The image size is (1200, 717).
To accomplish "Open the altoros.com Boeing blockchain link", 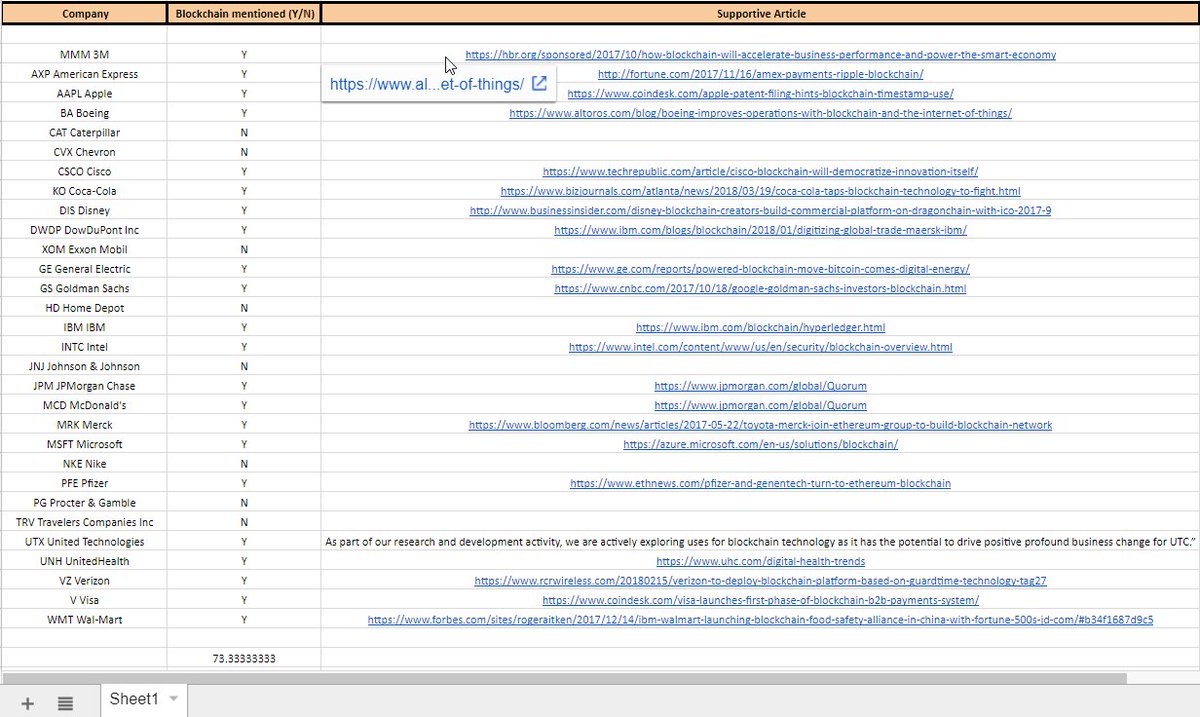I will click(x=760, y=113).
